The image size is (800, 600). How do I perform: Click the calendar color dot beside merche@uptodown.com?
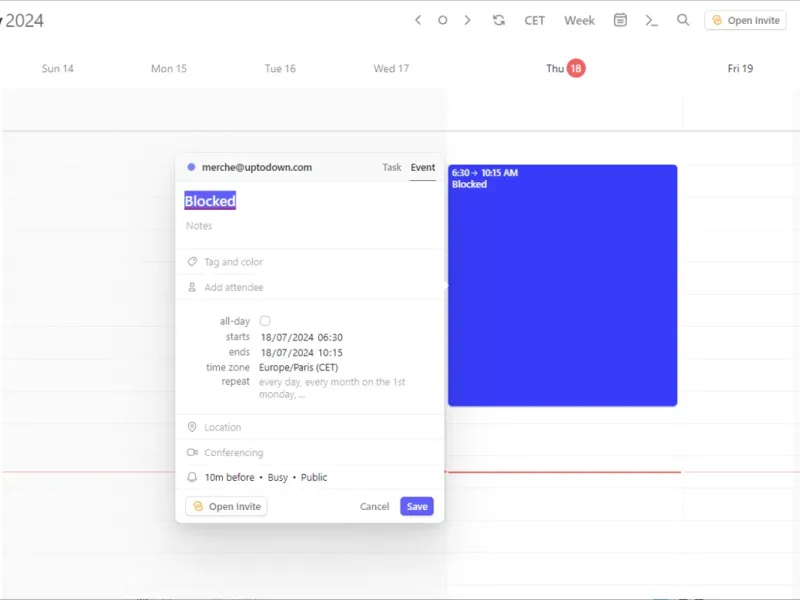click(191, 167)
